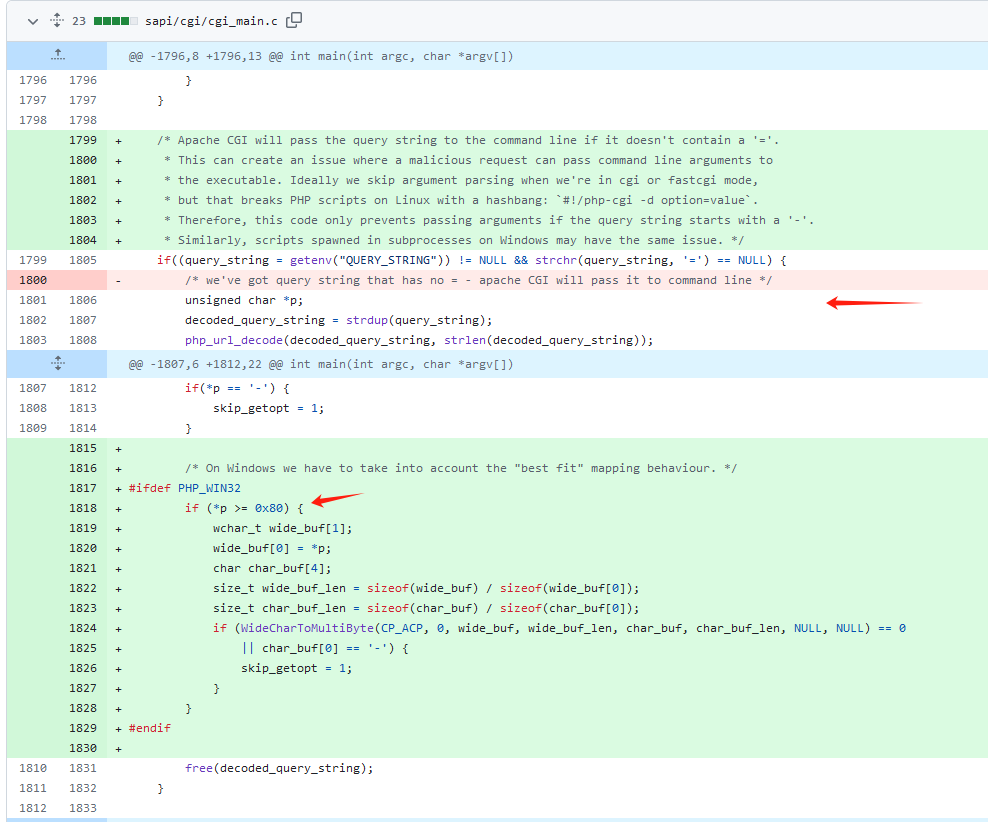Image resolution: width=988 pixels, height=822 pixels.
Task: Click new line number 1829 for #endif
Action: [x=83, y=728]
